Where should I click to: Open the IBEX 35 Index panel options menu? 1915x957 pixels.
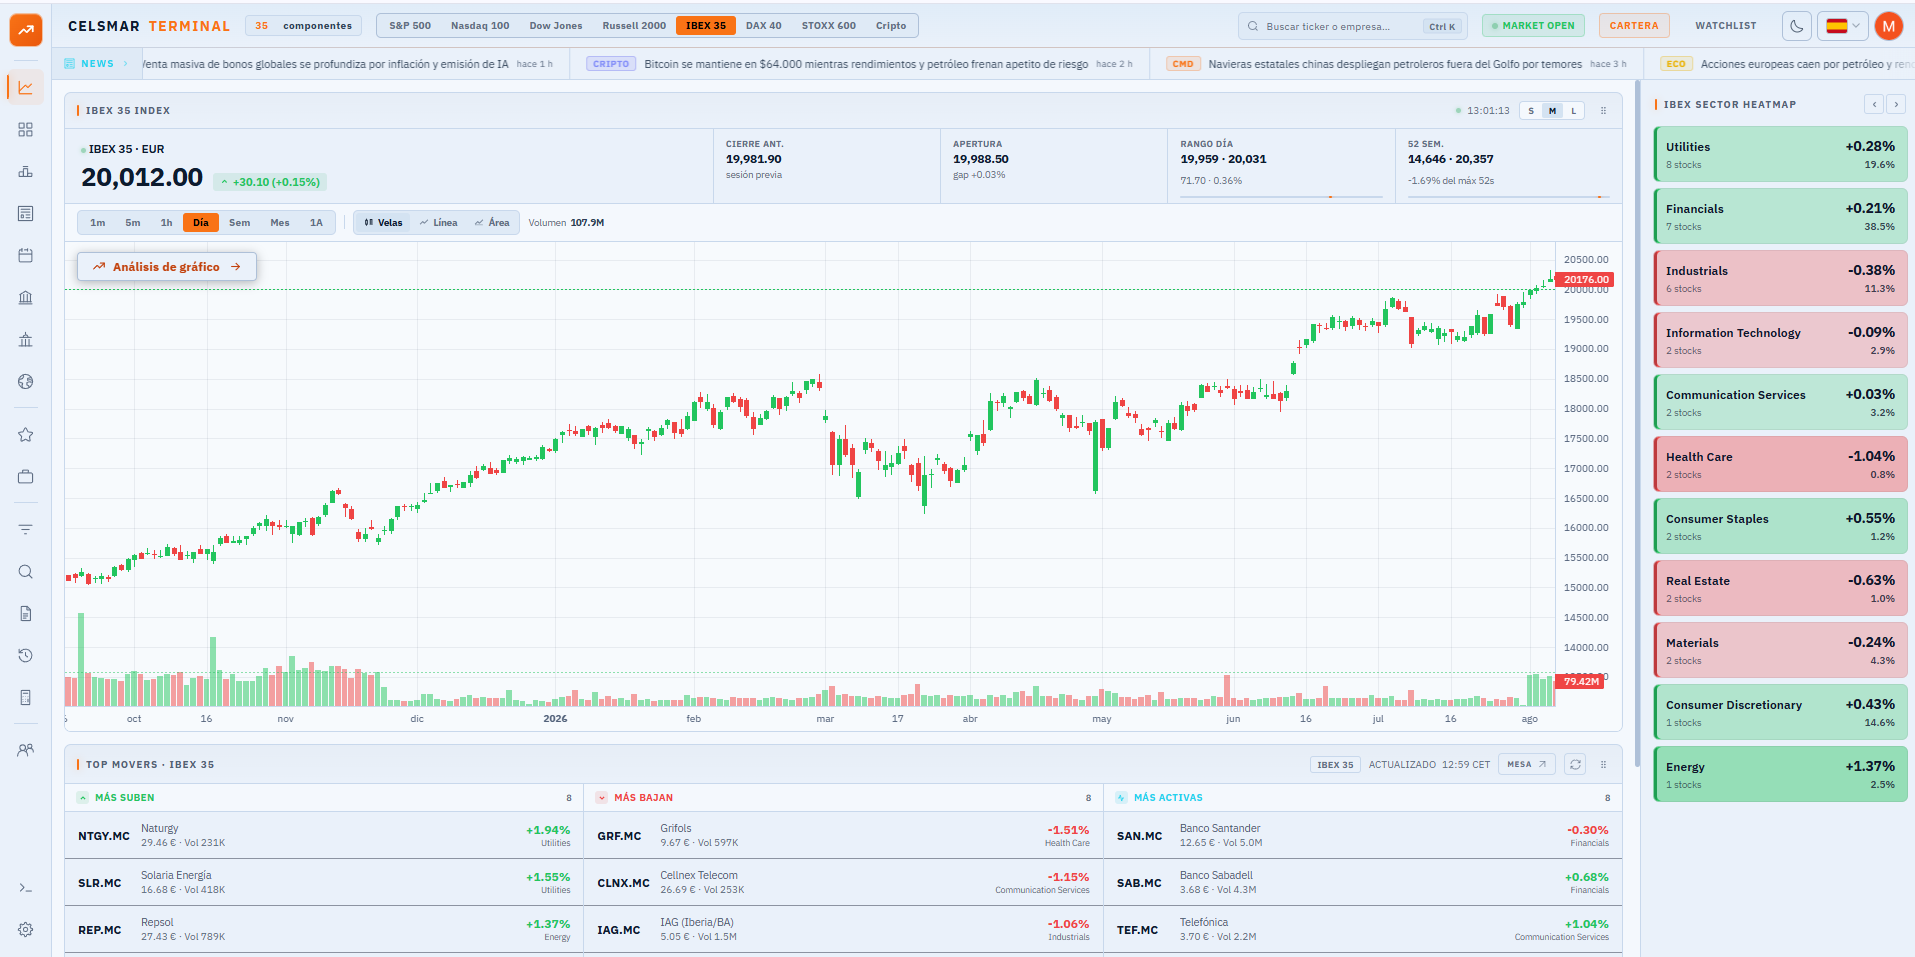pyautogui.click(x=1603, y=111)
